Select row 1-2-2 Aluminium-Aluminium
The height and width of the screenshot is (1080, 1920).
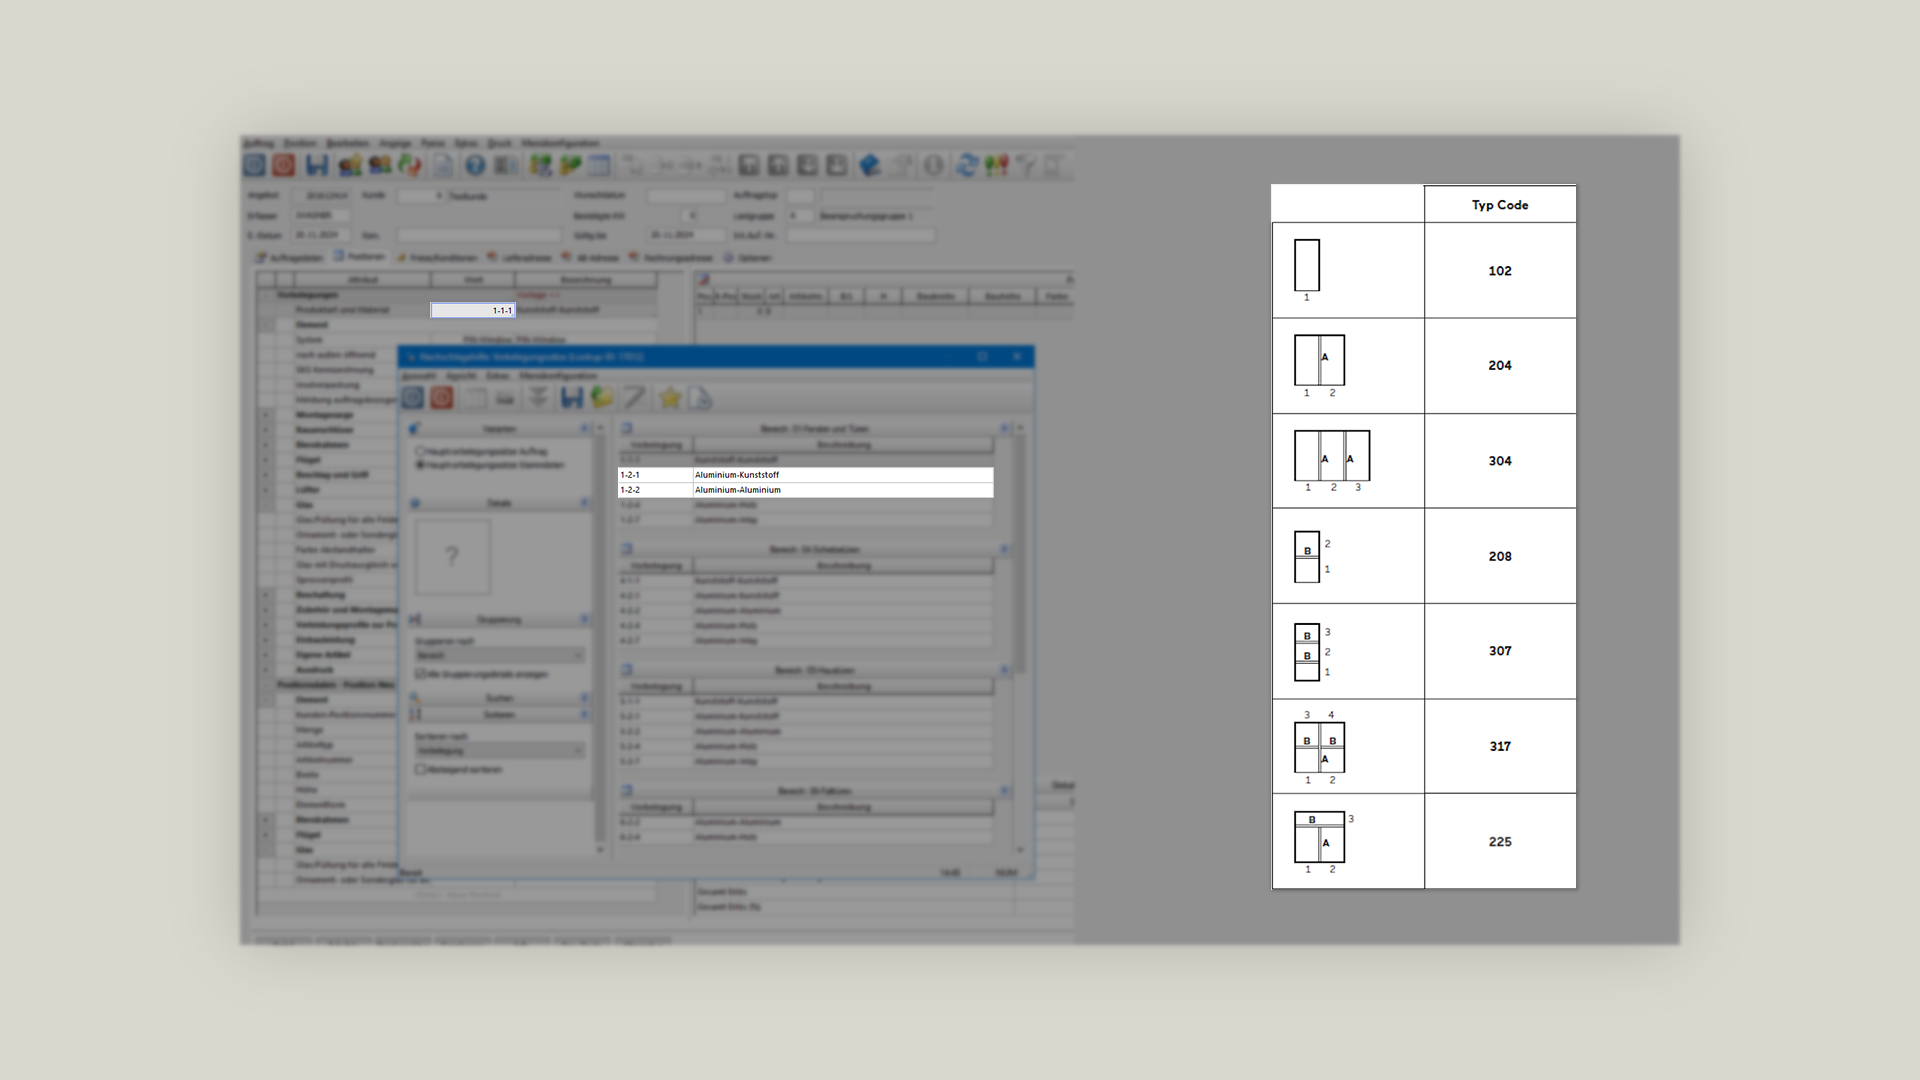(806, 490)
